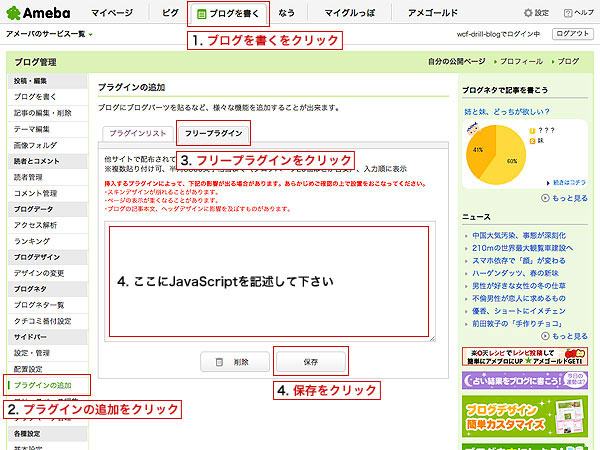The image size is (600, 450).
Task: Open sidebar ブログを書く link
Action: [x=35, y=97]
